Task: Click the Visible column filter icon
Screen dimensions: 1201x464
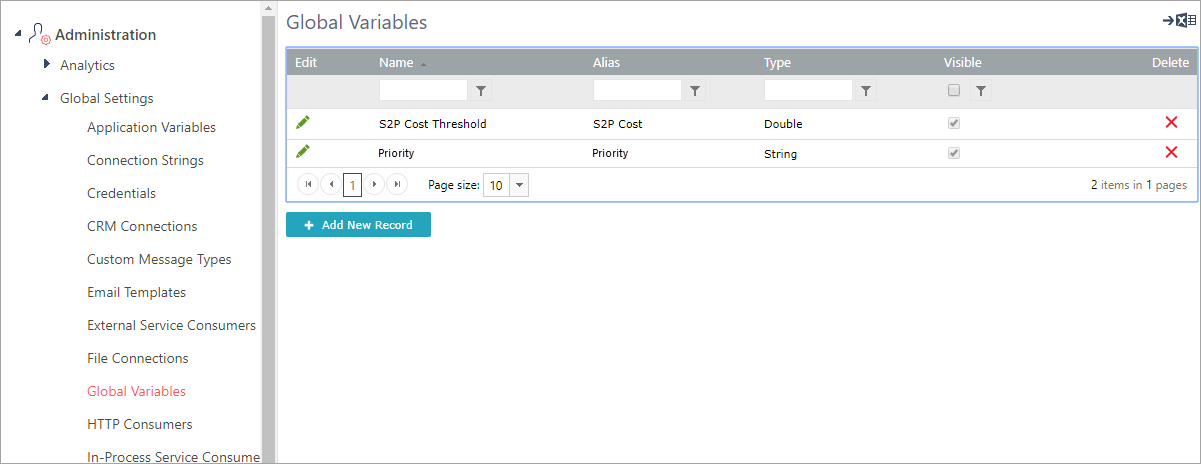Action: (981, 91)
